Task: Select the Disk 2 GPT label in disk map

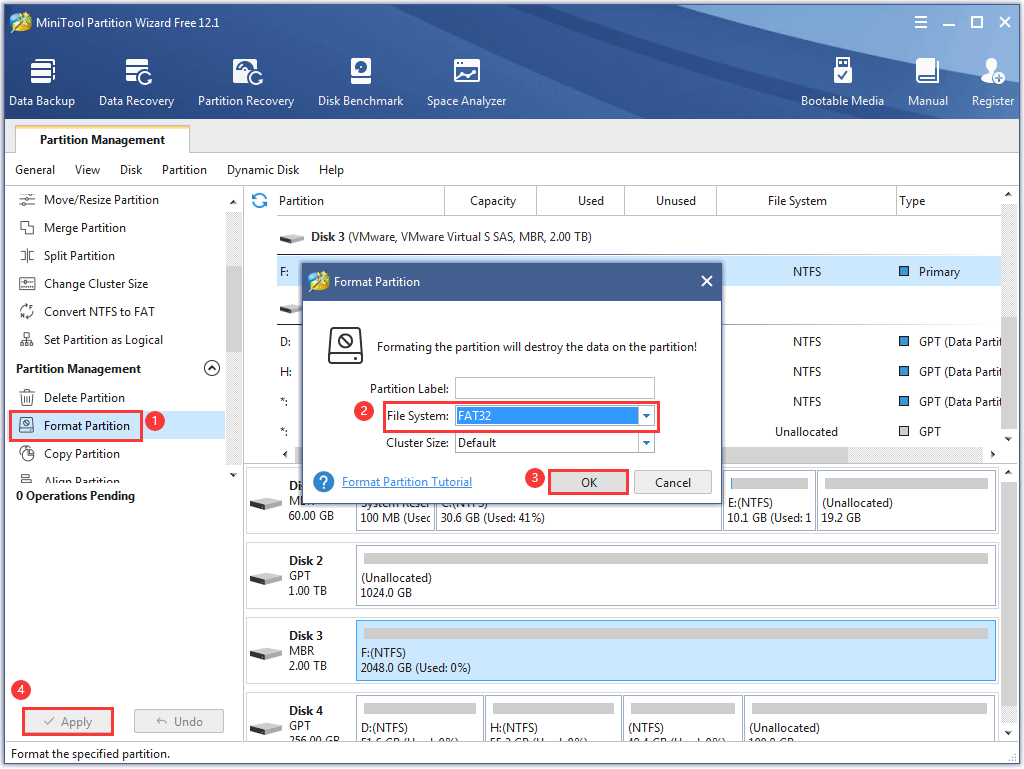Action: 300,576
